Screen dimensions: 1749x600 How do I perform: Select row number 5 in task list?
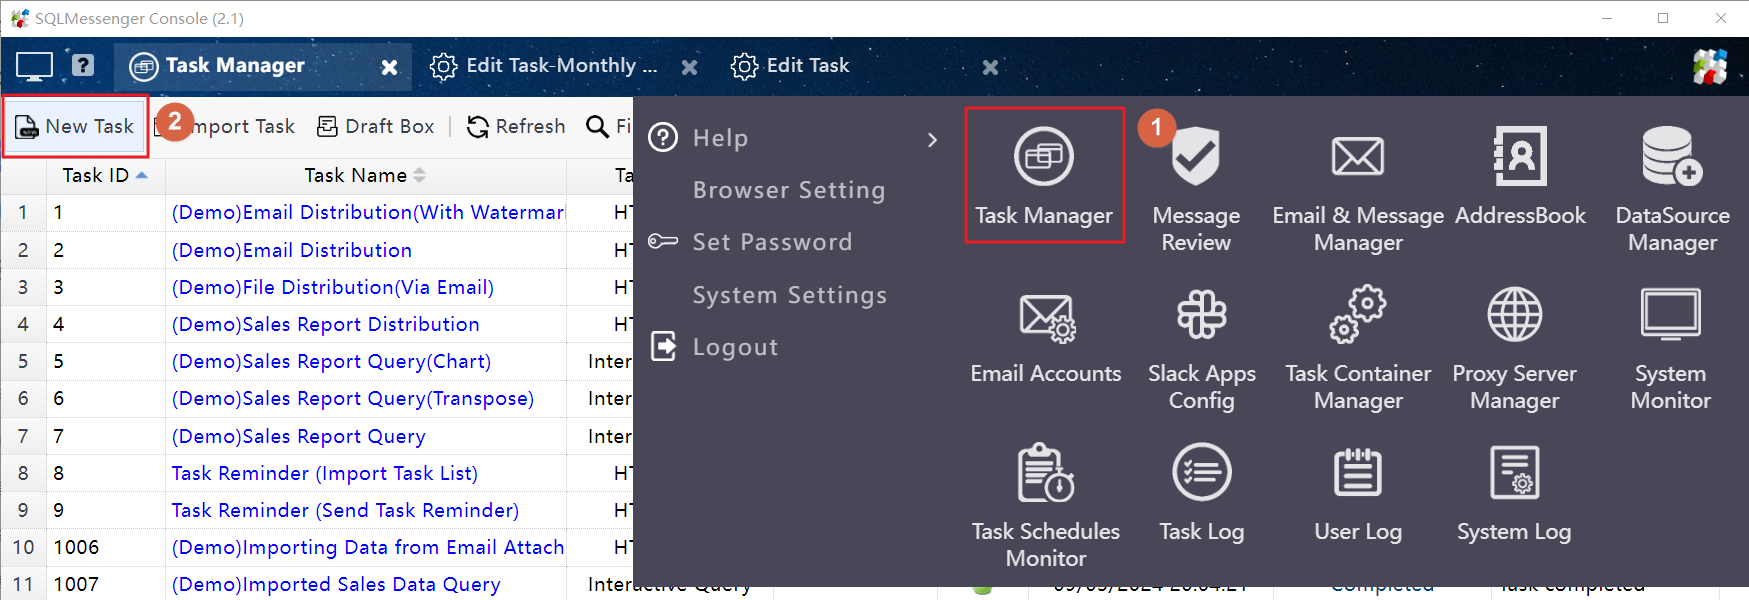(23, 361)
